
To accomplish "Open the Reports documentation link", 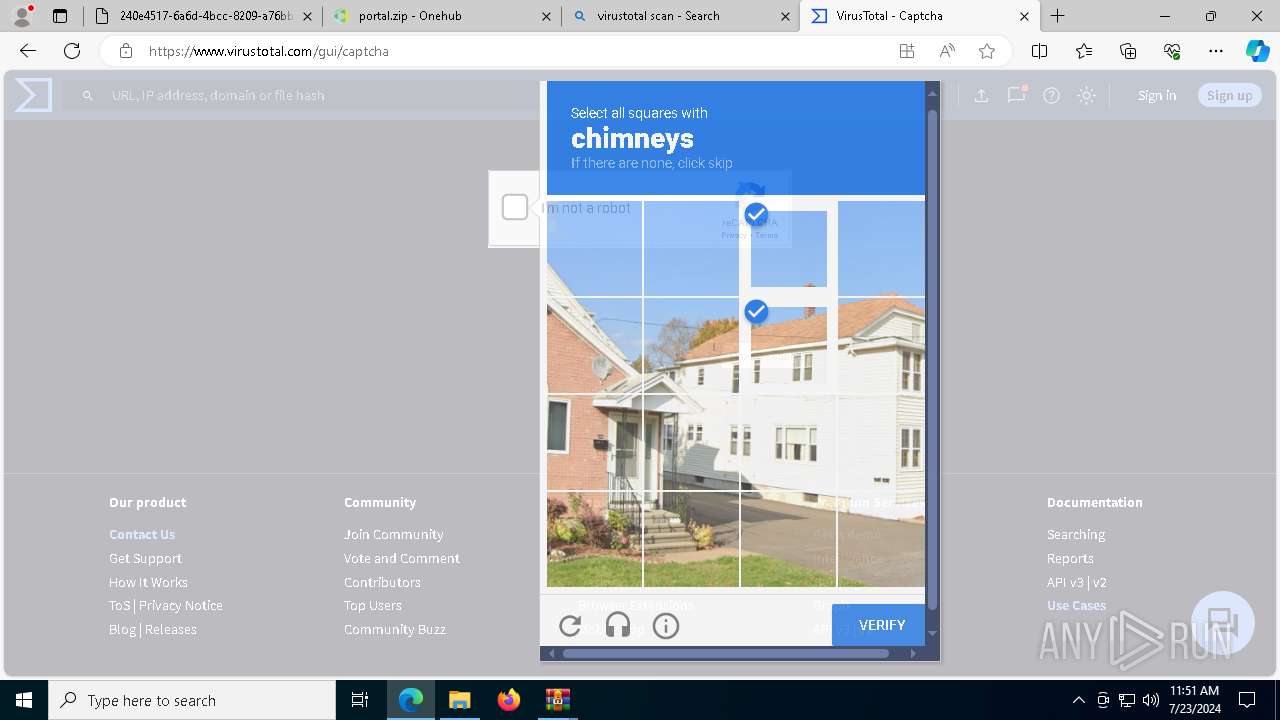I will [1070, 558].
